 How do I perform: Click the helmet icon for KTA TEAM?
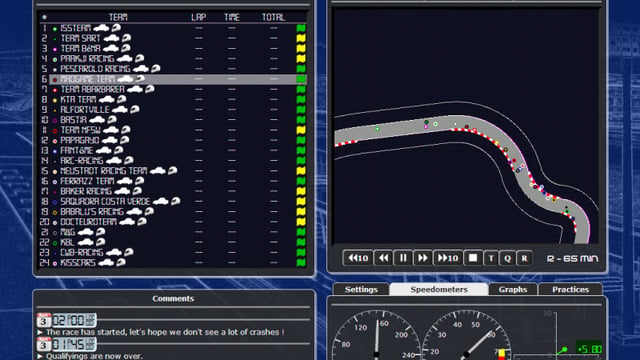[x=122, y=99]
